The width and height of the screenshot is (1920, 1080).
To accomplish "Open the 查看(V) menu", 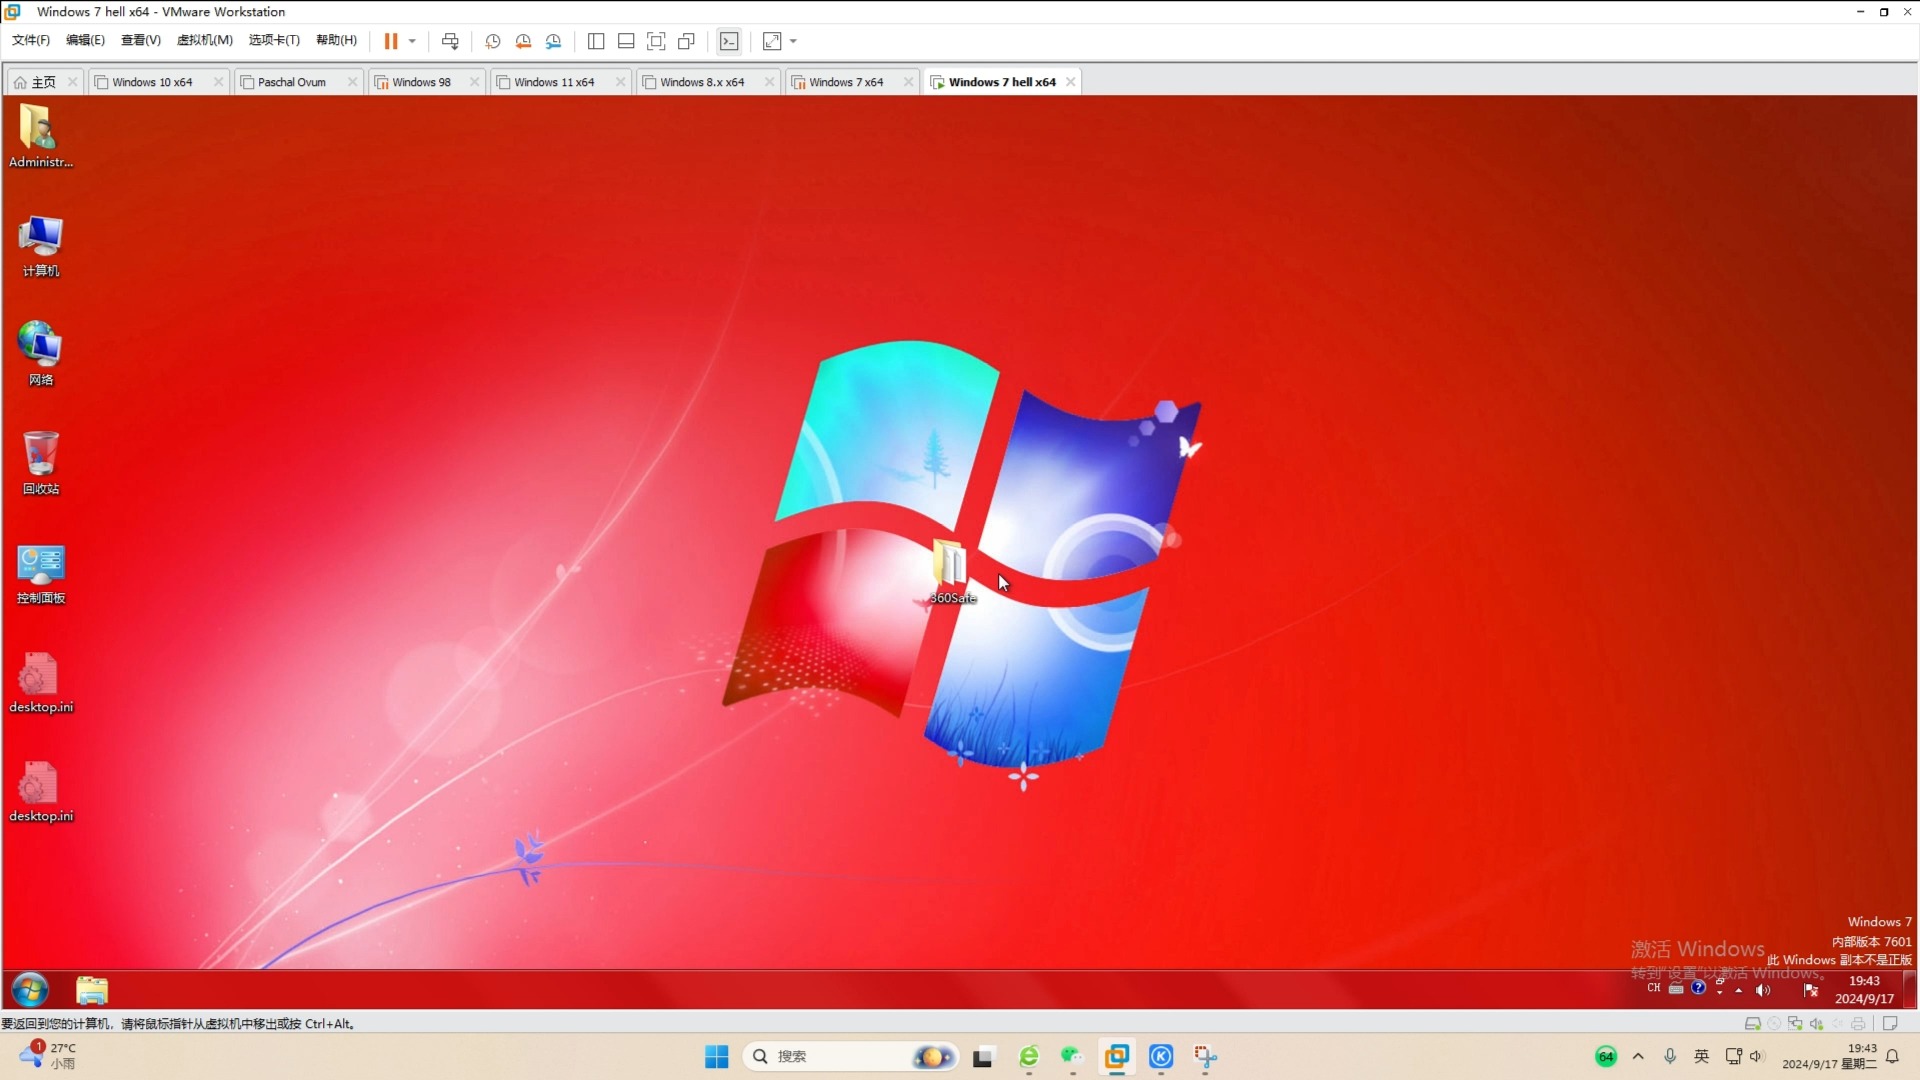I will tap(141, 40).
